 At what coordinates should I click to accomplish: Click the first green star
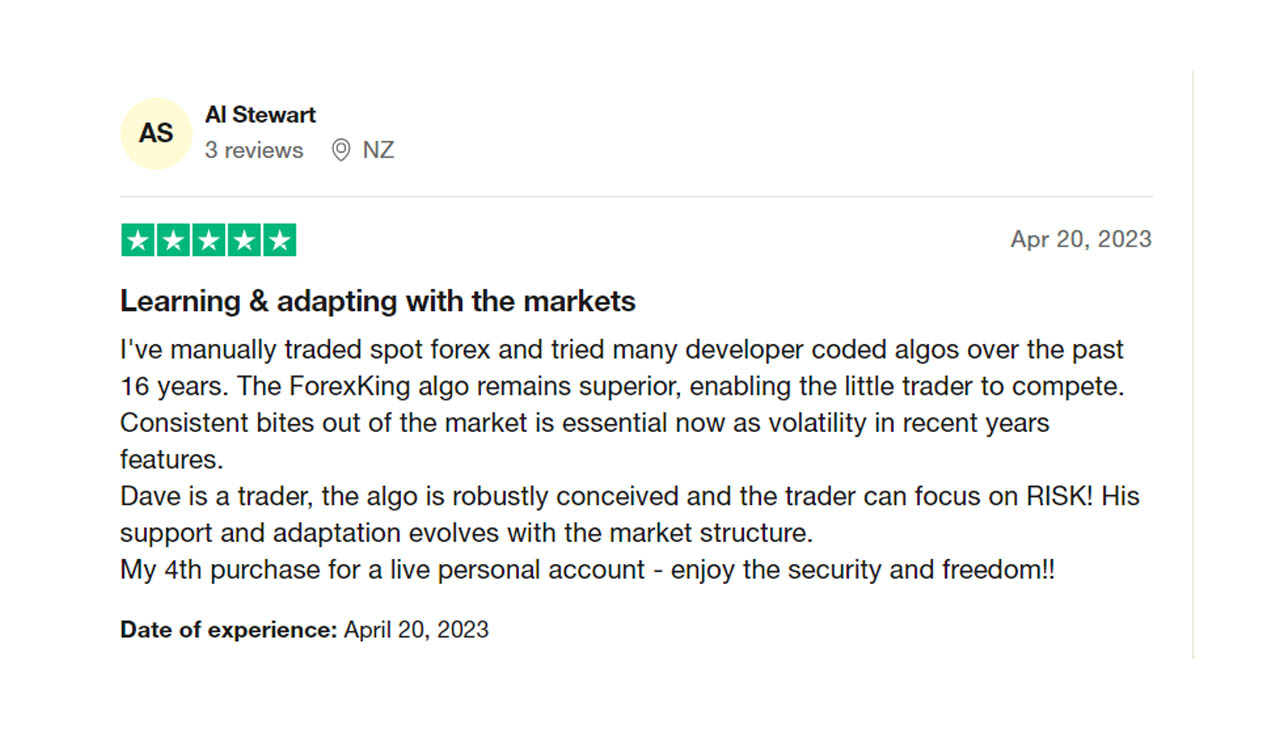coord(138,240)
